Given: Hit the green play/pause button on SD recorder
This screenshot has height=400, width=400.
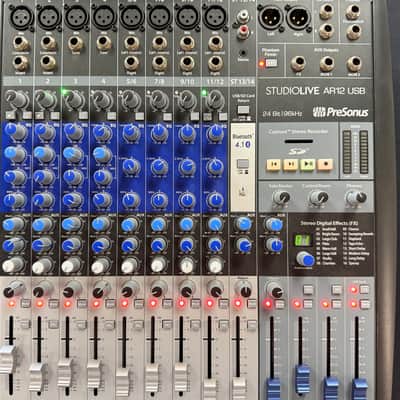Looking at the screenshot, I should [307, 164].
